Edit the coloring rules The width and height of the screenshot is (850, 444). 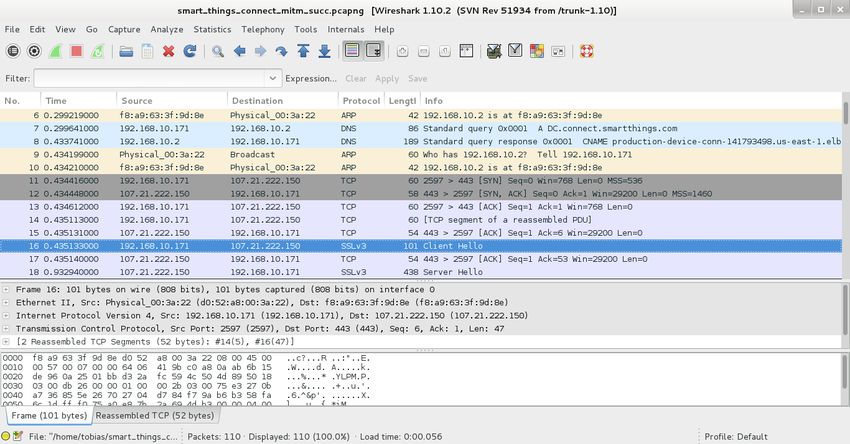(537, 51)
